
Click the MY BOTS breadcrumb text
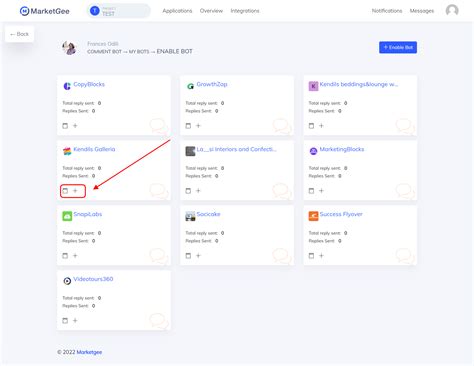(139, 52)
